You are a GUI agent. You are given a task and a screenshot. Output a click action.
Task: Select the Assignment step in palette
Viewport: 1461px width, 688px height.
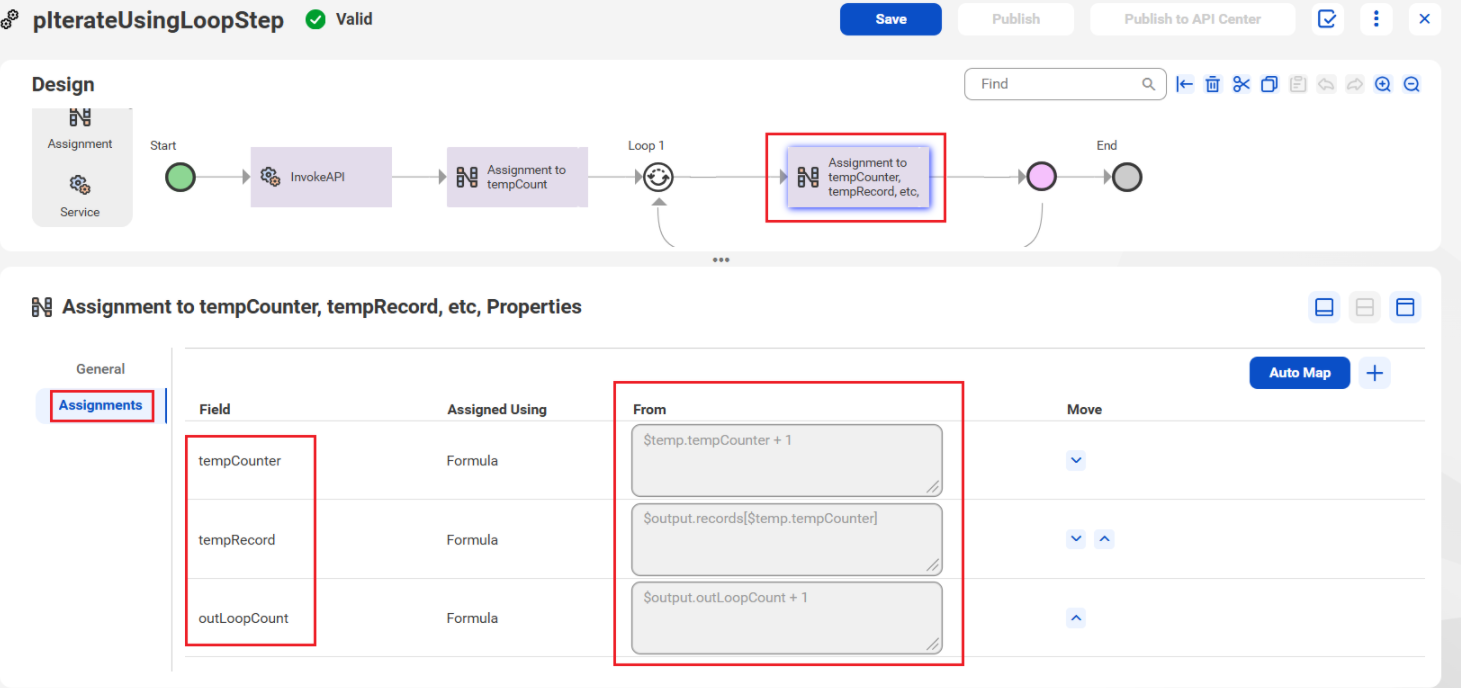coord(80,128)
